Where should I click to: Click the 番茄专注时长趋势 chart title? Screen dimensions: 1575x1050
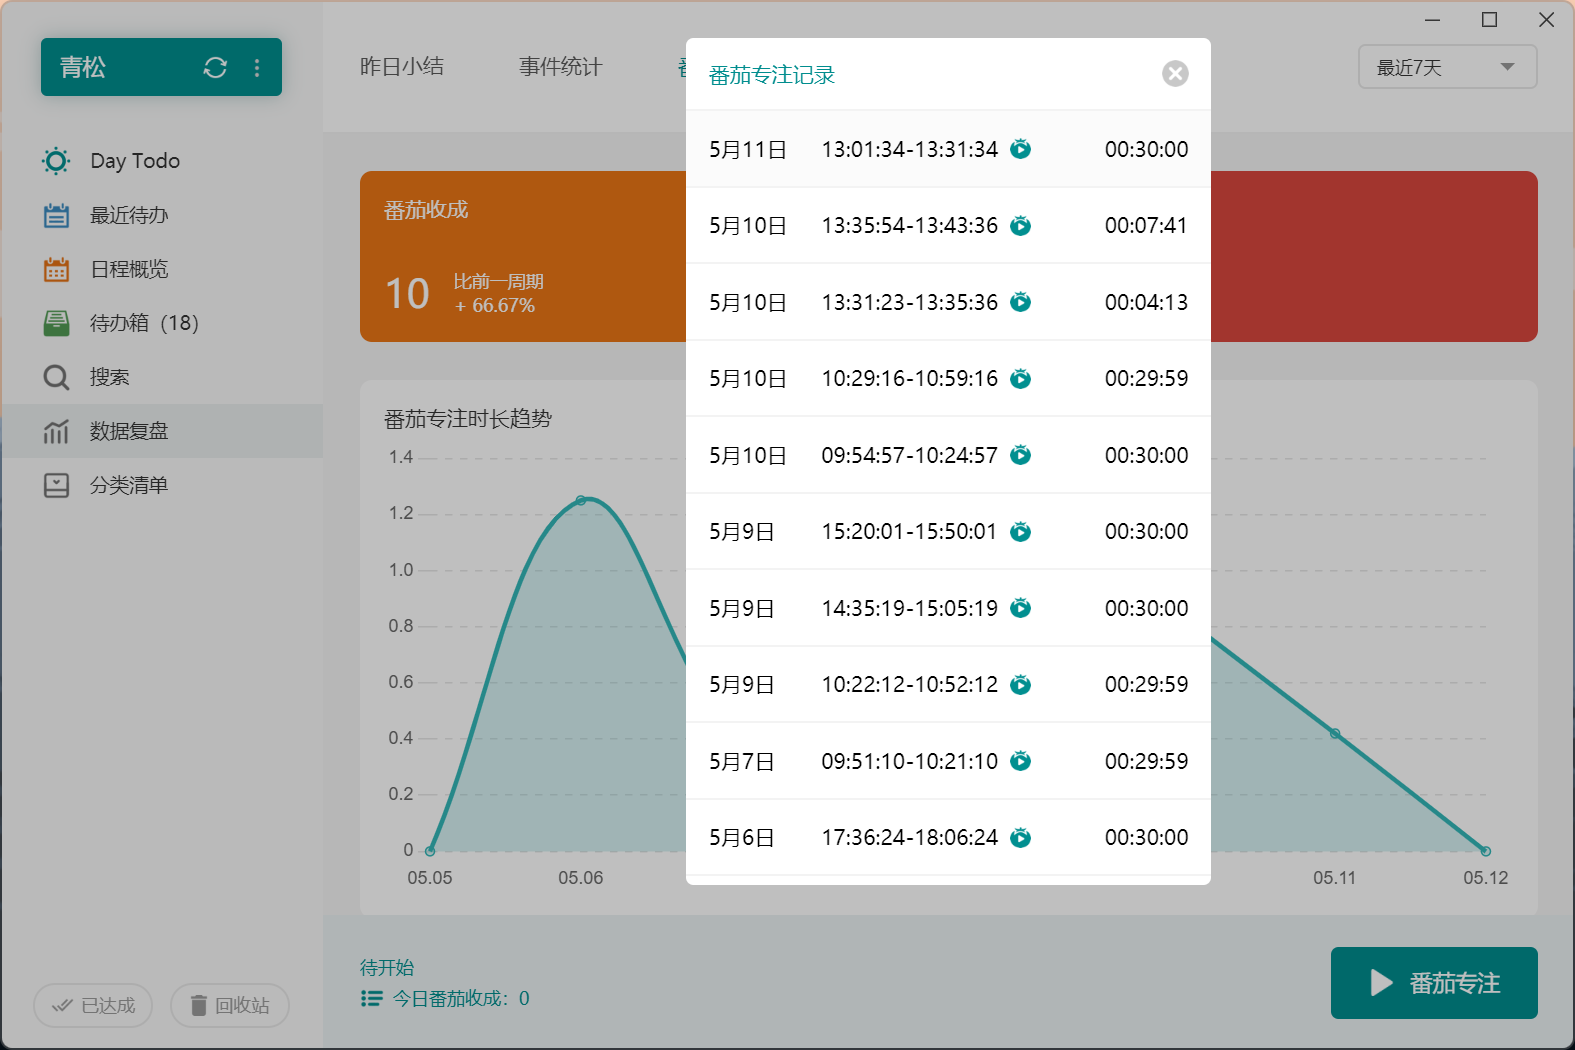468,419
